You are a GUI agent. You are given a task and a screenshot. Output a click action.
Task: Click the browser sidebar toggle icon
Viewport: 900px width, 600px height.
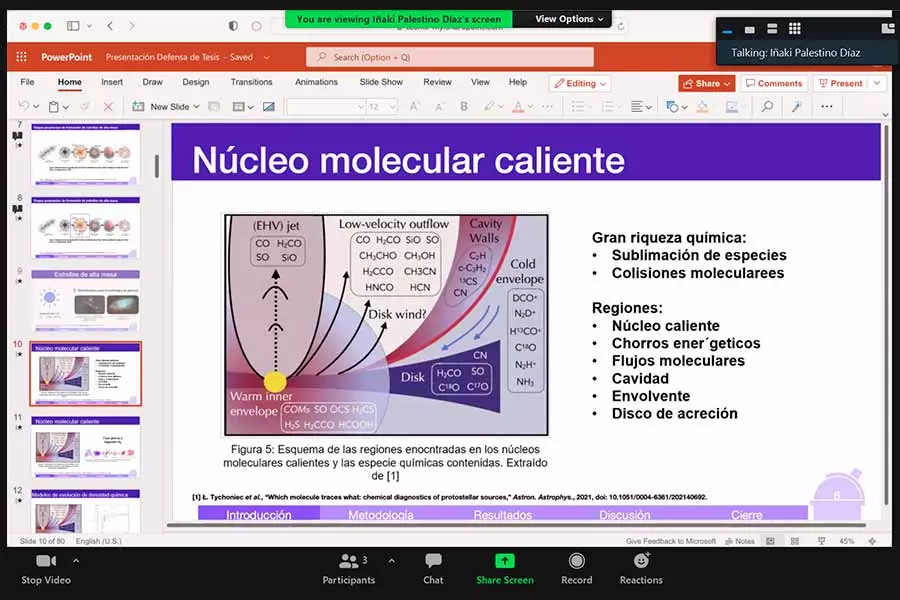[73, 26]
